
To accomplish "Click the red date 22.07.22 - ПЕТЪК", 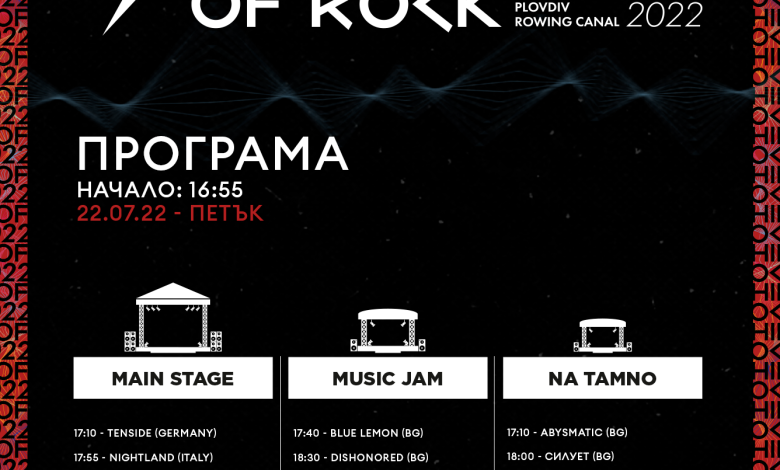I will tap(170, 213).
